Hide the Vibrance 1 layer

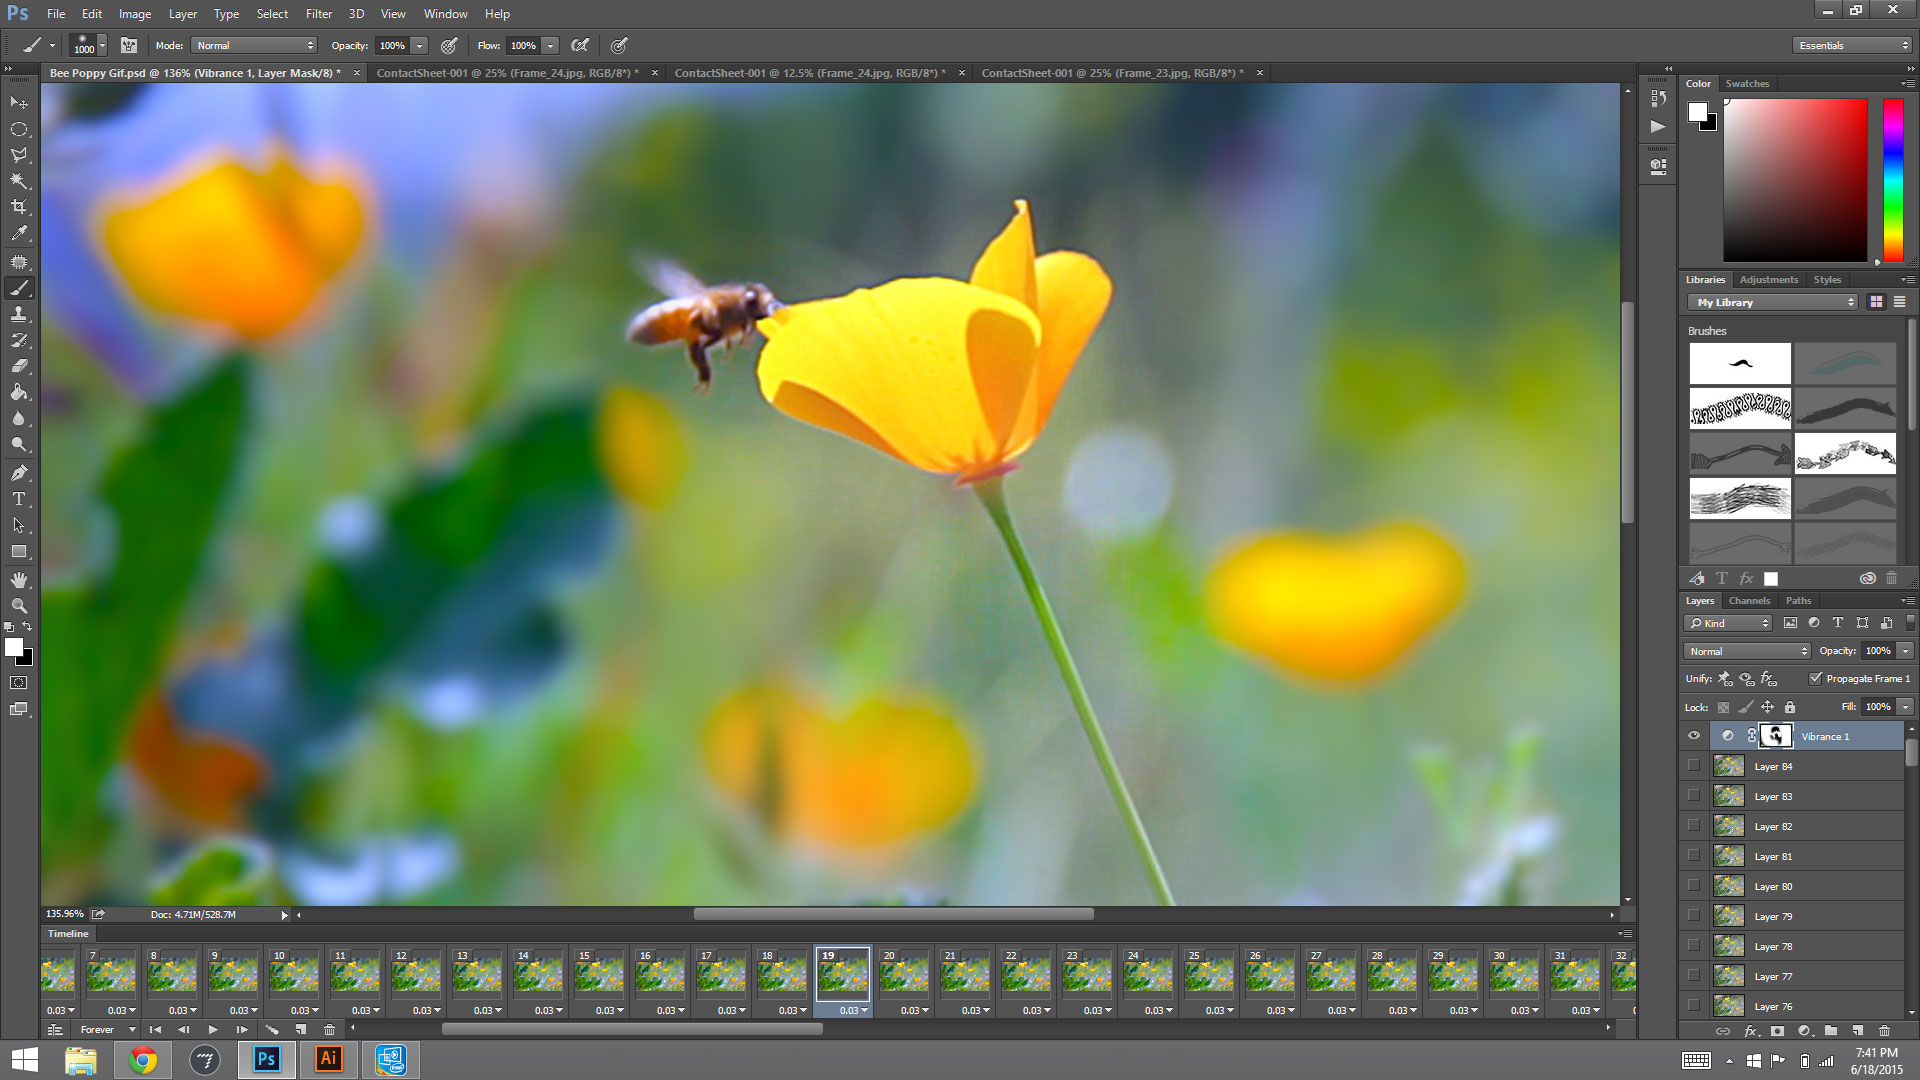(x=1694, y=736)
